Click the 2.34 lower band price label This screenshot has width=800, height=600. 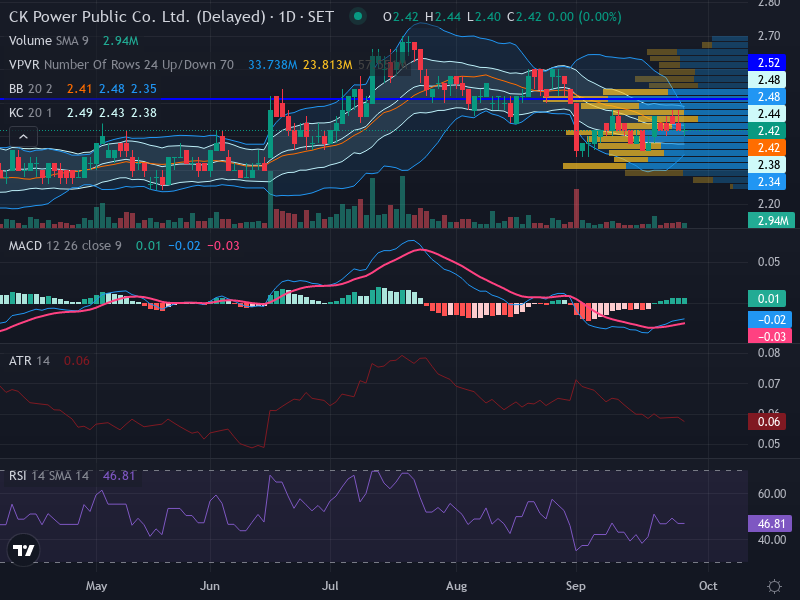(768, 182)
